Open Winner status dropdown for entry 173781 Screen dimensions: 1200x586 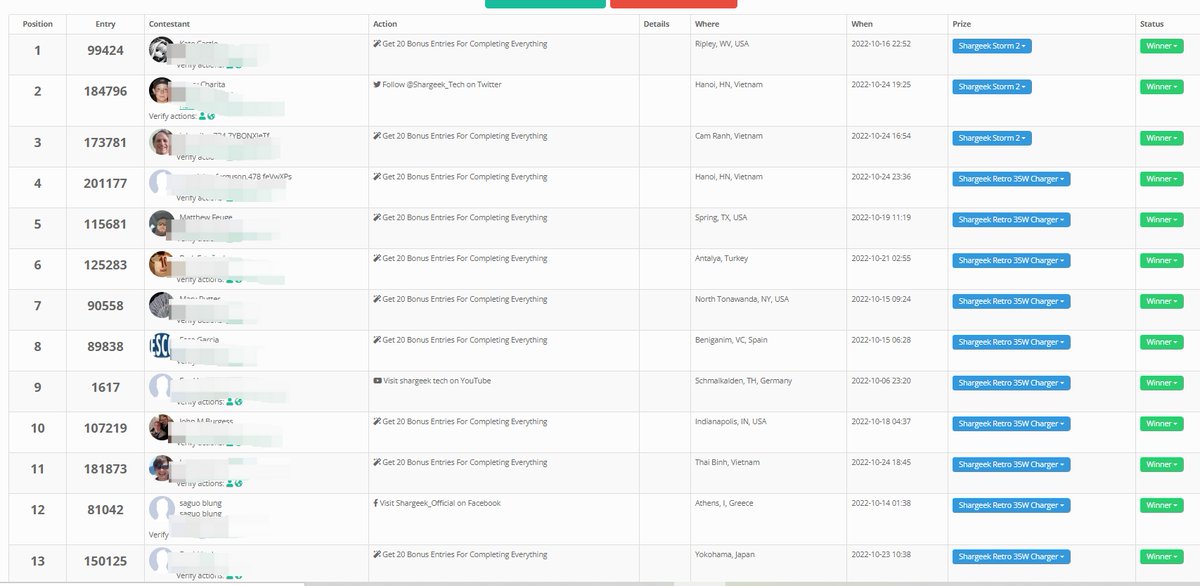(x=1161, y=138)
